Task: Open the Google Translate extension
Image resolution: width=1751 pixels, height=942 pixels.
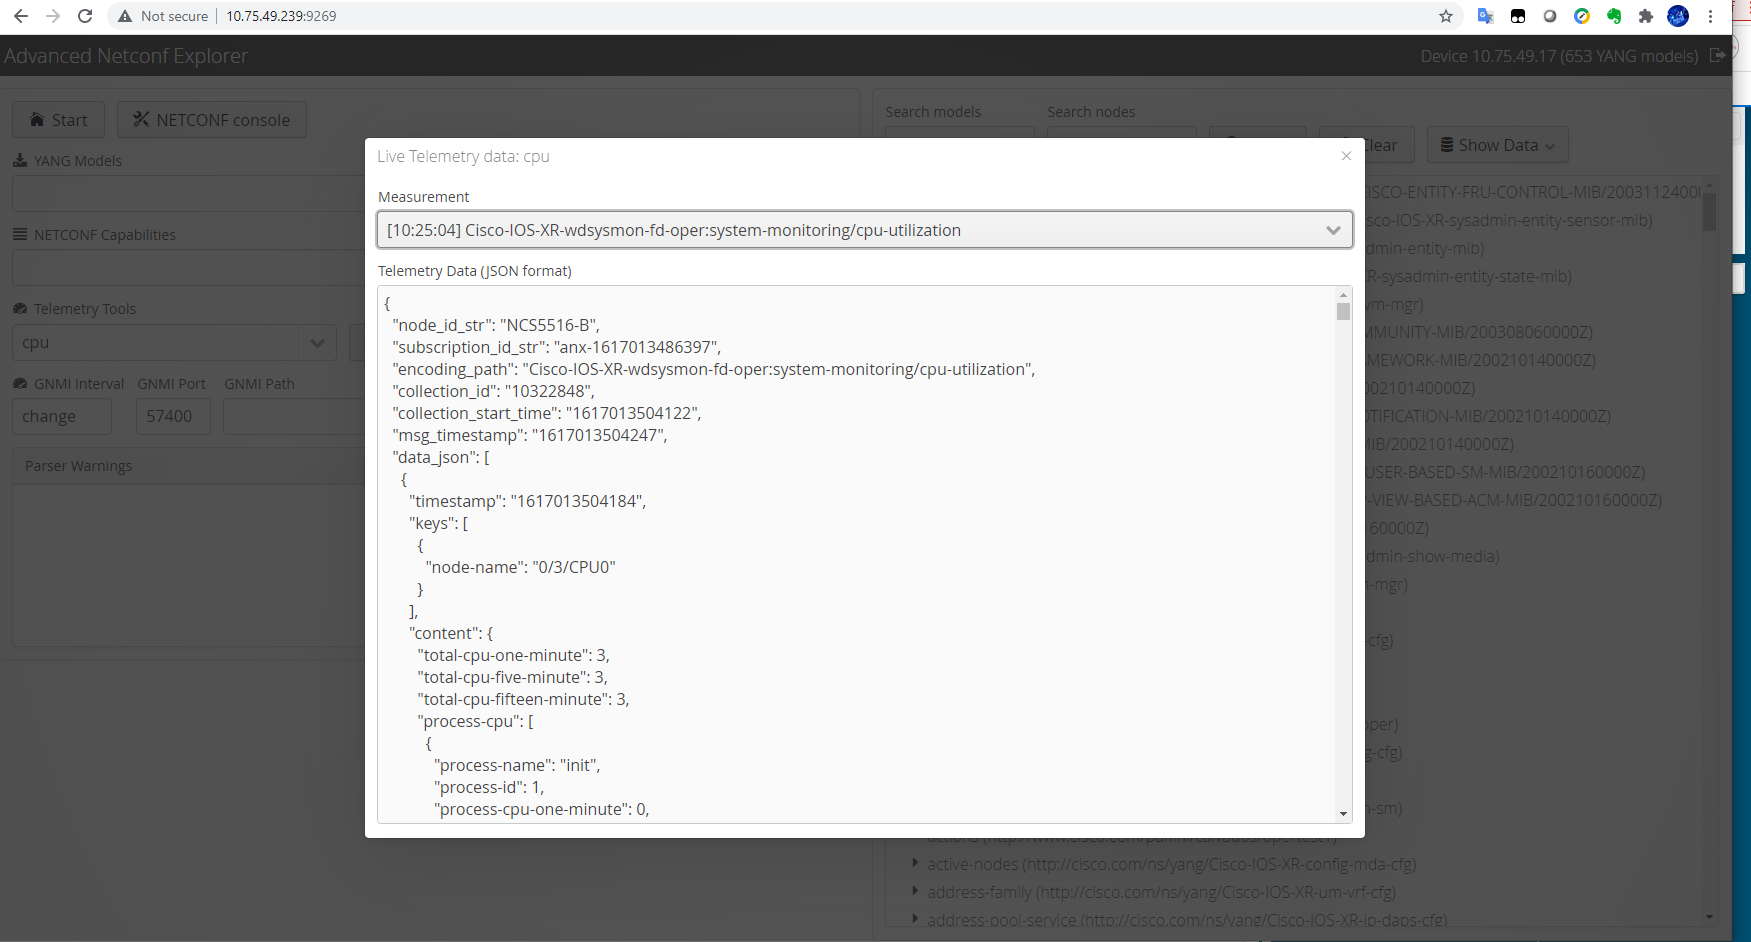Action: pyautogui.click(x=1485, y=16)
